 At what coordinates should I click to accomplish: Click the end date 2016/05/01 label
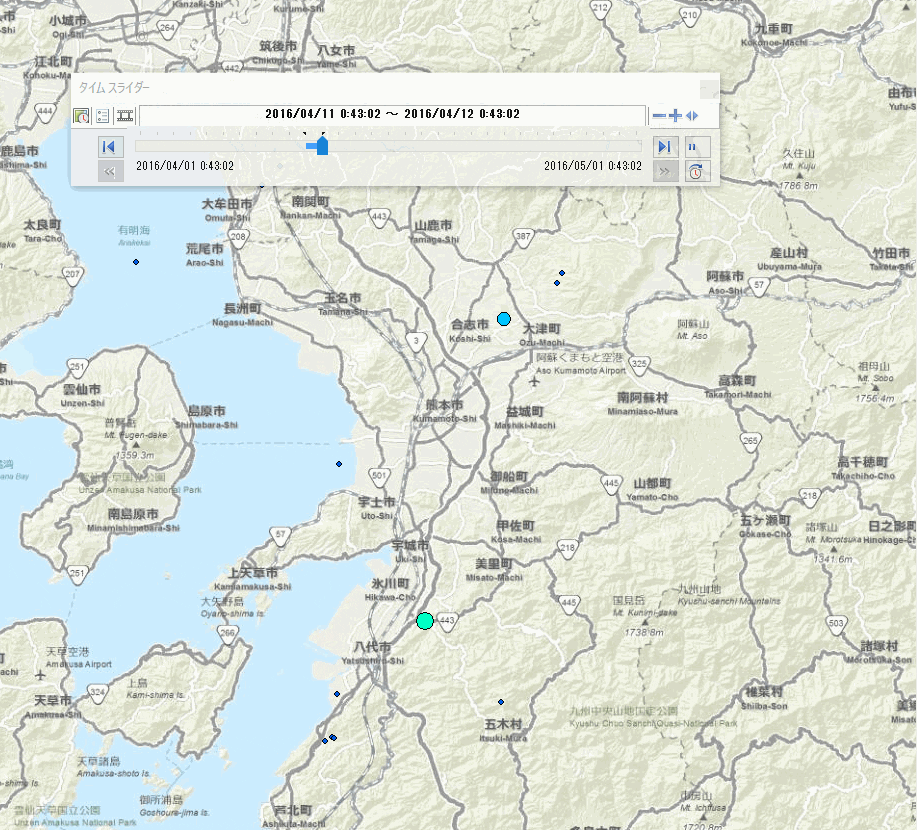coord(593,166)
